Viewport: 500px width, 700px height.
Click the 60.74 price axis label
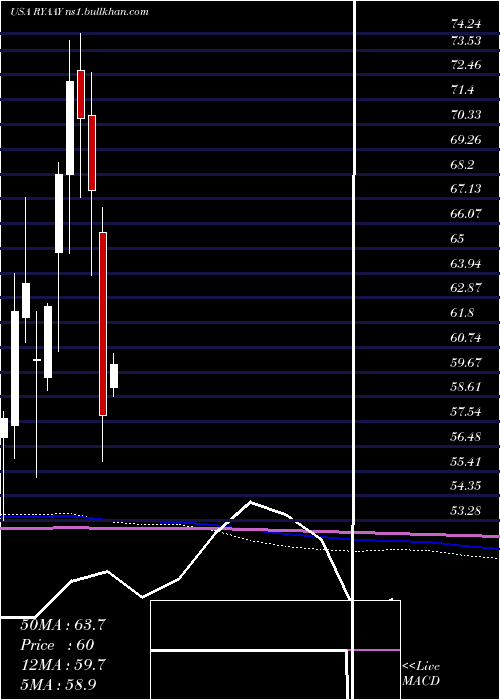[x=467, y=338]
